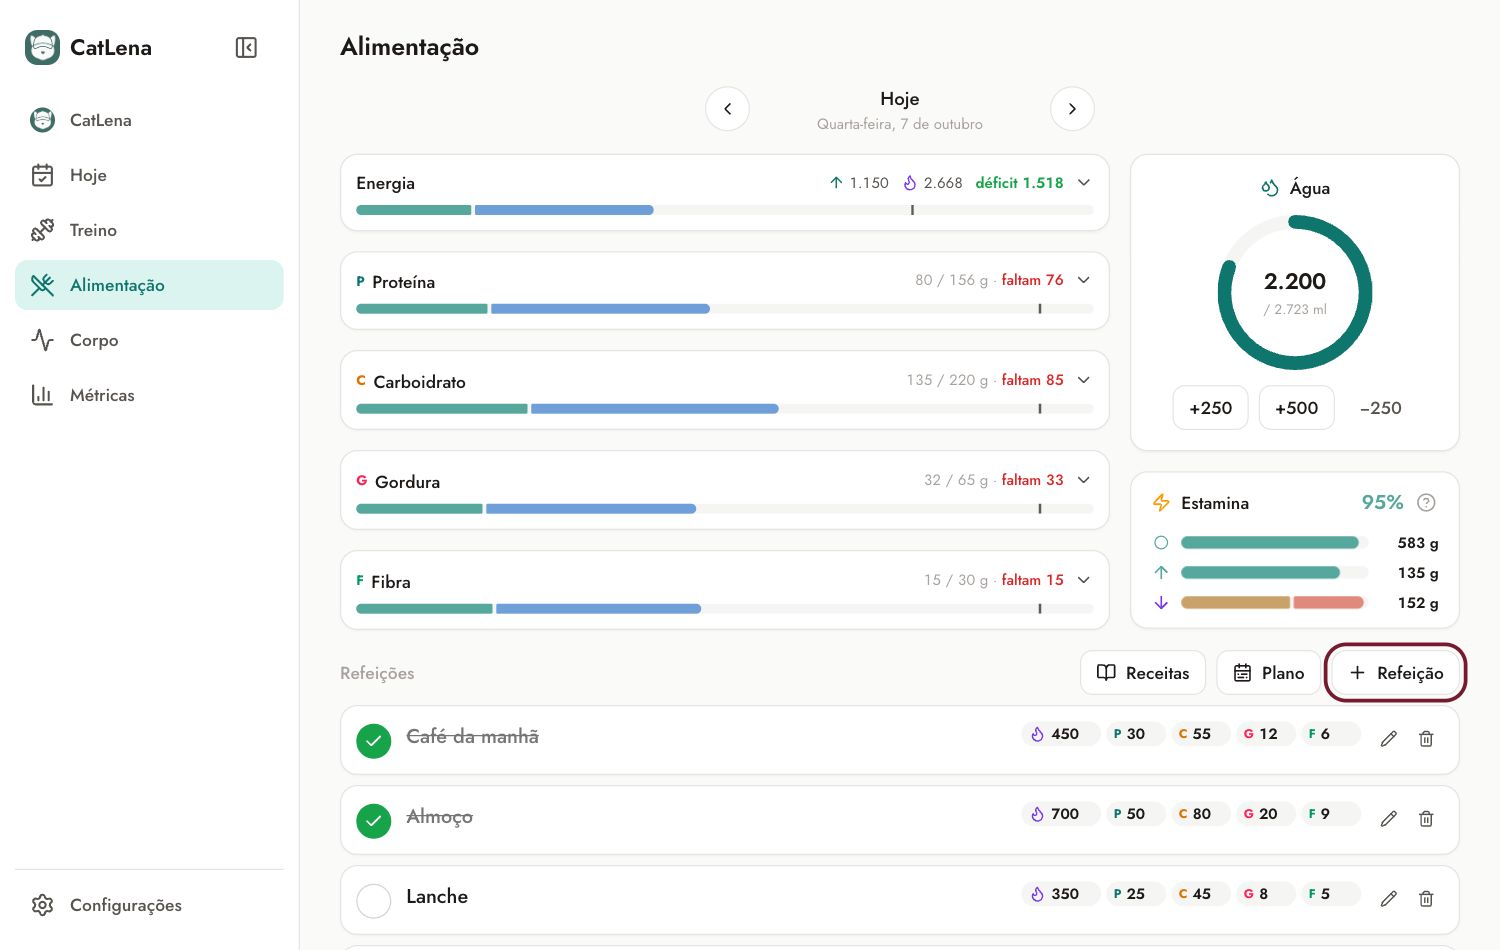Edit the Café da manhã meal
The width and height of the screenshot is (1500, 950).
1389,739
